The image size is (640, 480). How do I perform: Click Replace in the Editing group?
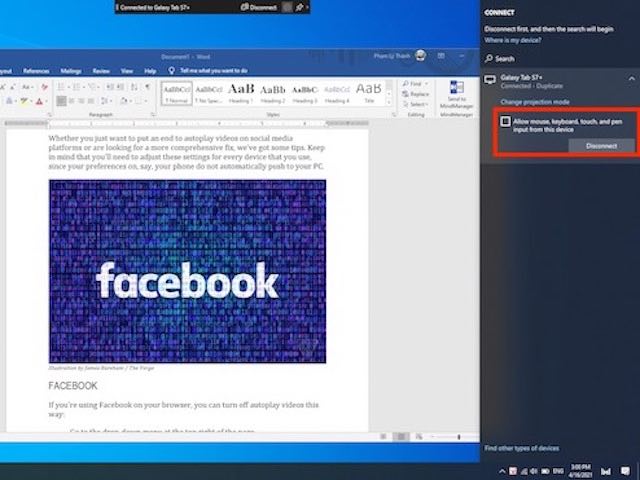(x=415, y=94)
